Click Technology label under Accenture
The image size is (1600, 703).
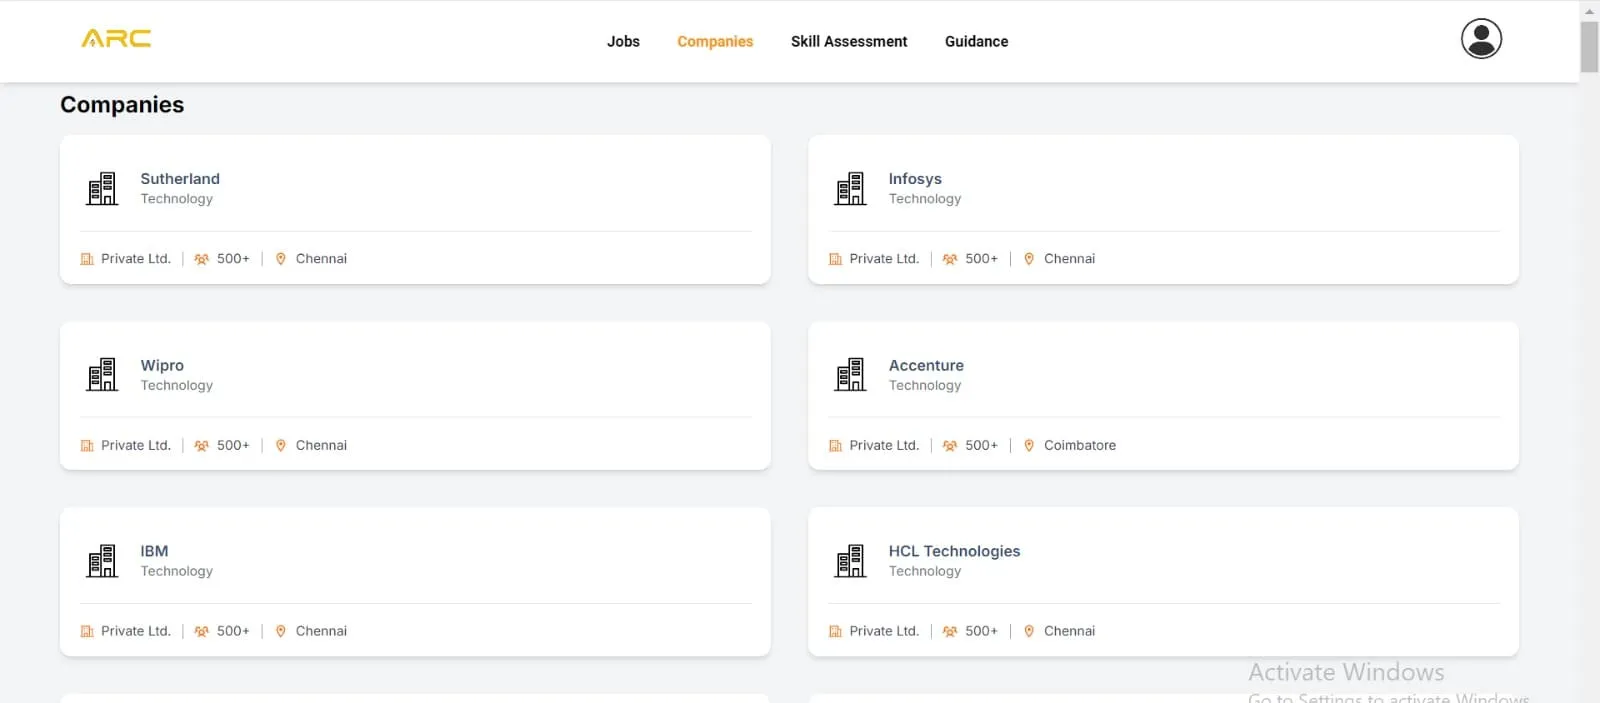(x=925, y=386)
